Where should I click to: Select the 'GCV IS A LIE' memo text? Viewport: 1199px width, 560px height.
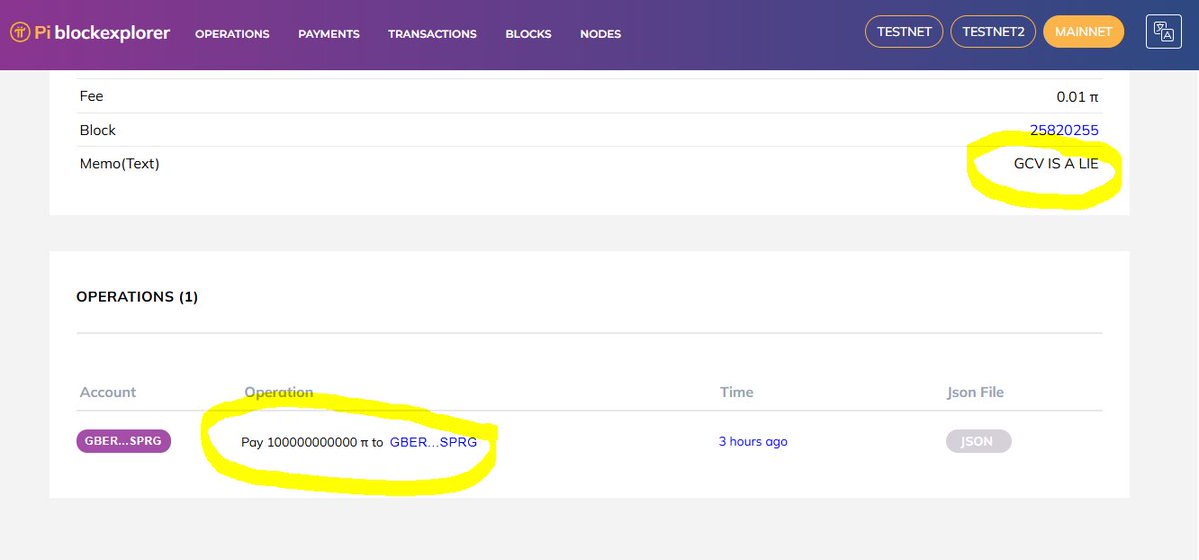point(1056,164)
